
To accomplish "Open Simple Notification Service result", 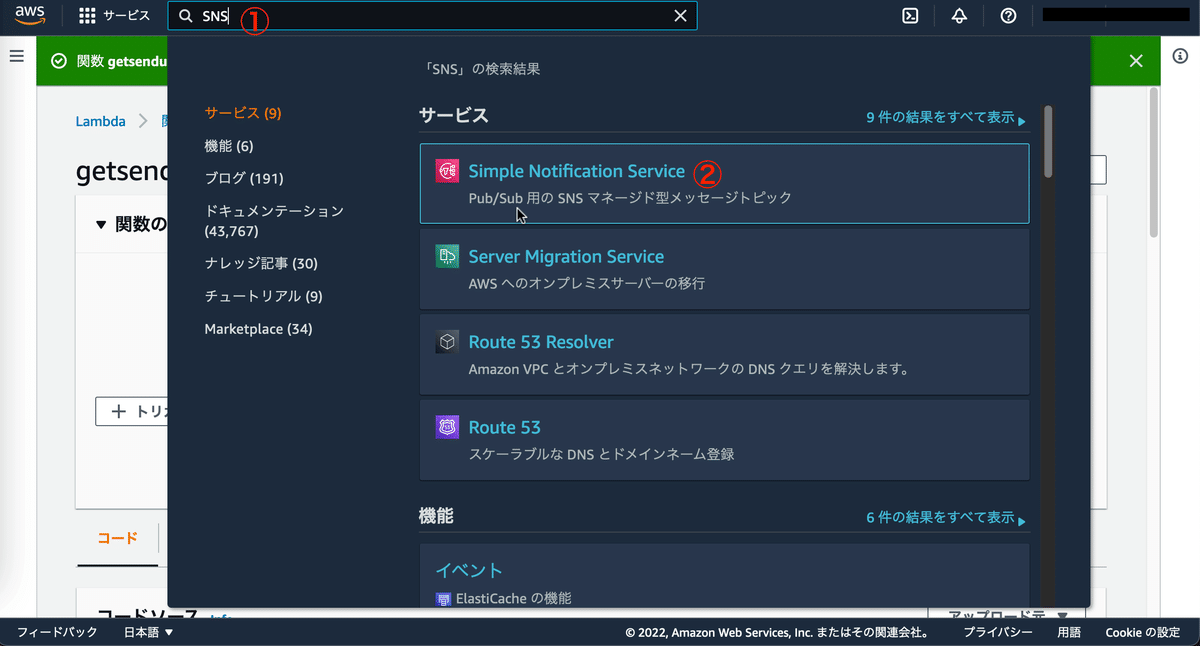I will point(725,183).
